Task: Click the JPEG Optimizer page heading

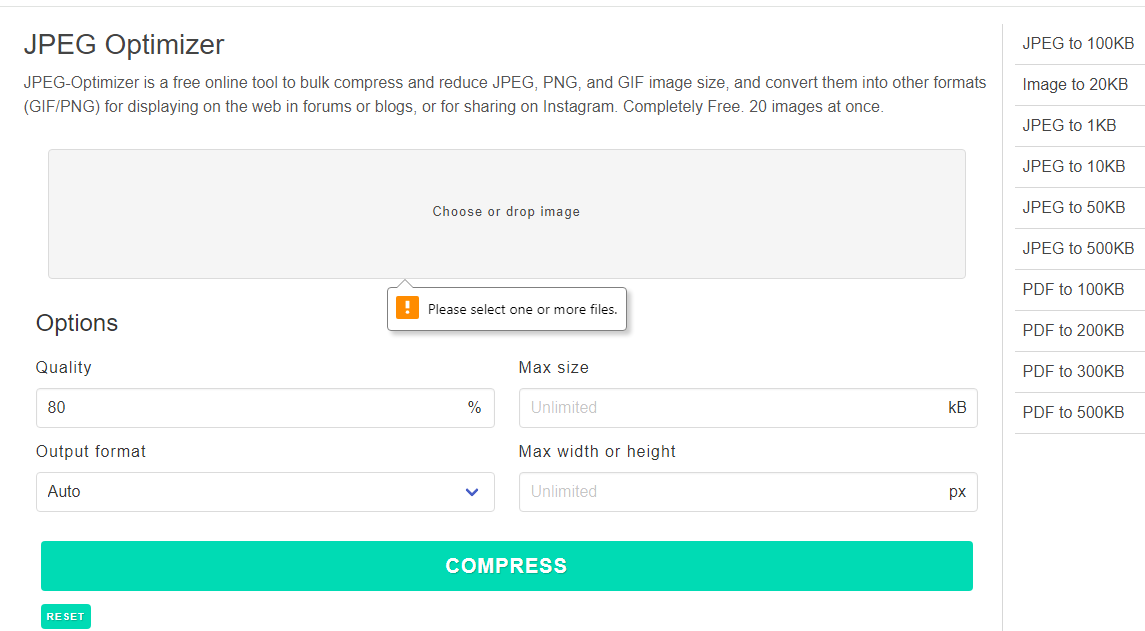Action: pyautogui.click(x=124, y=45)
